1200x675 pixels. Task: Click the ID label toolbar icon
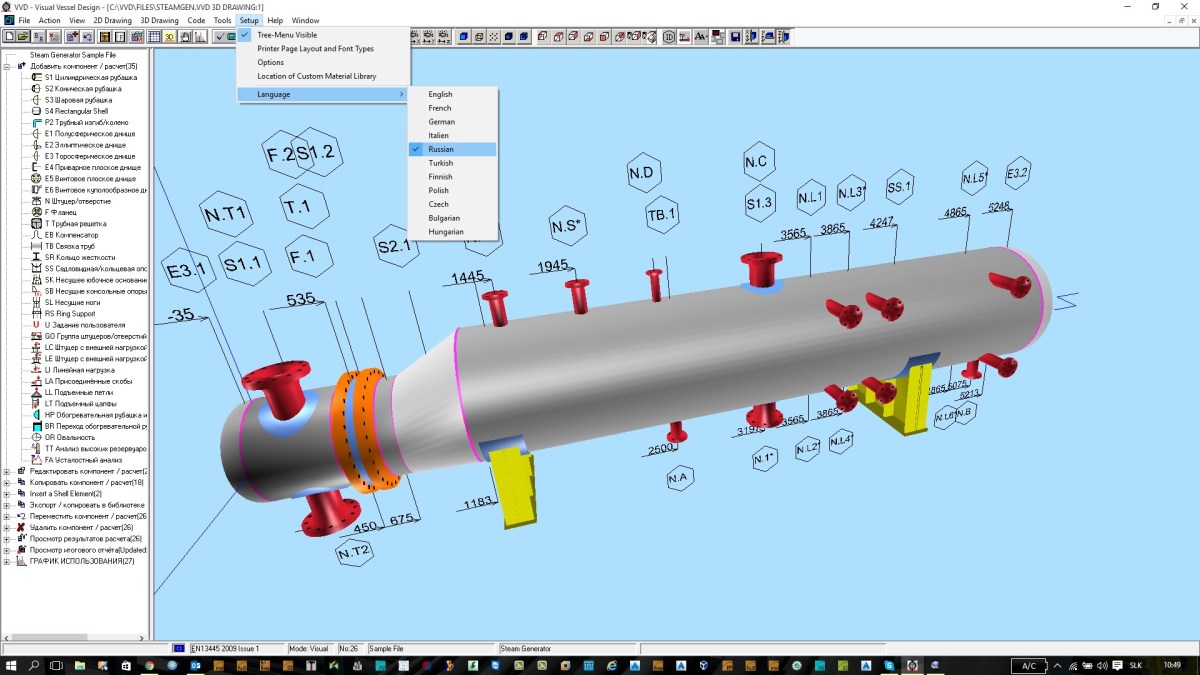(669, 37)
